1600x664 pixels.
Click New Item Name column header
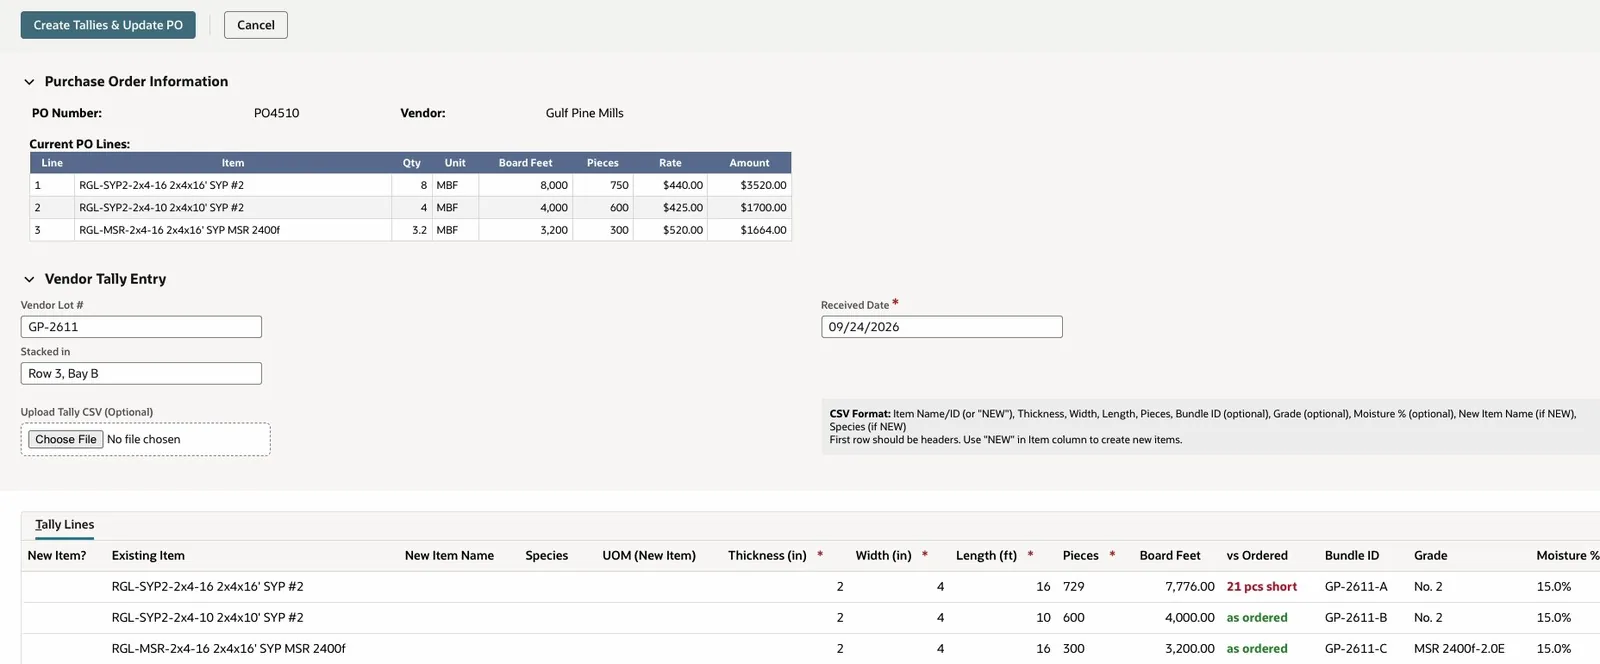[x=449, y=556]
